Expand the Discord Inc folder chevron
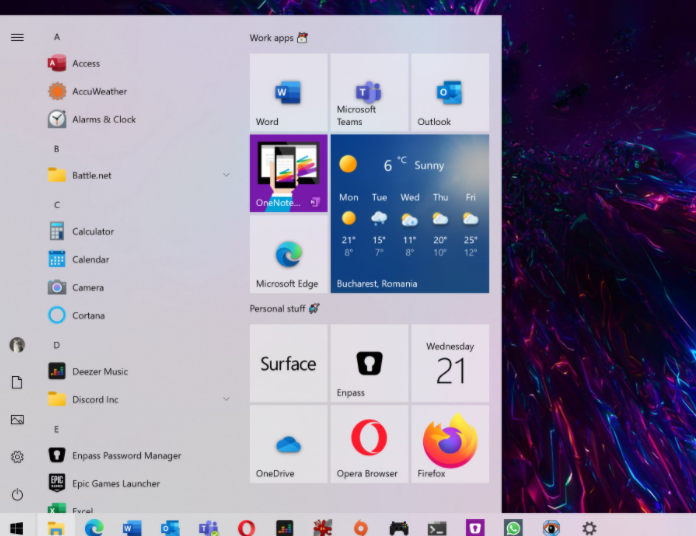This screenshot has height=536, width=696. (226, 399)
